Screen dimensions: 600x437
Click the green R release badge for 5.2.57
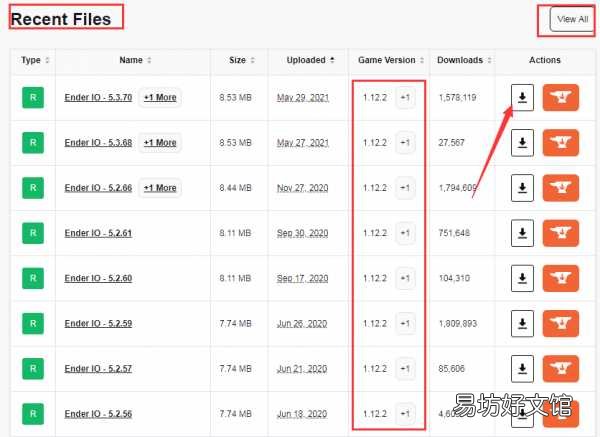point(33,369)
